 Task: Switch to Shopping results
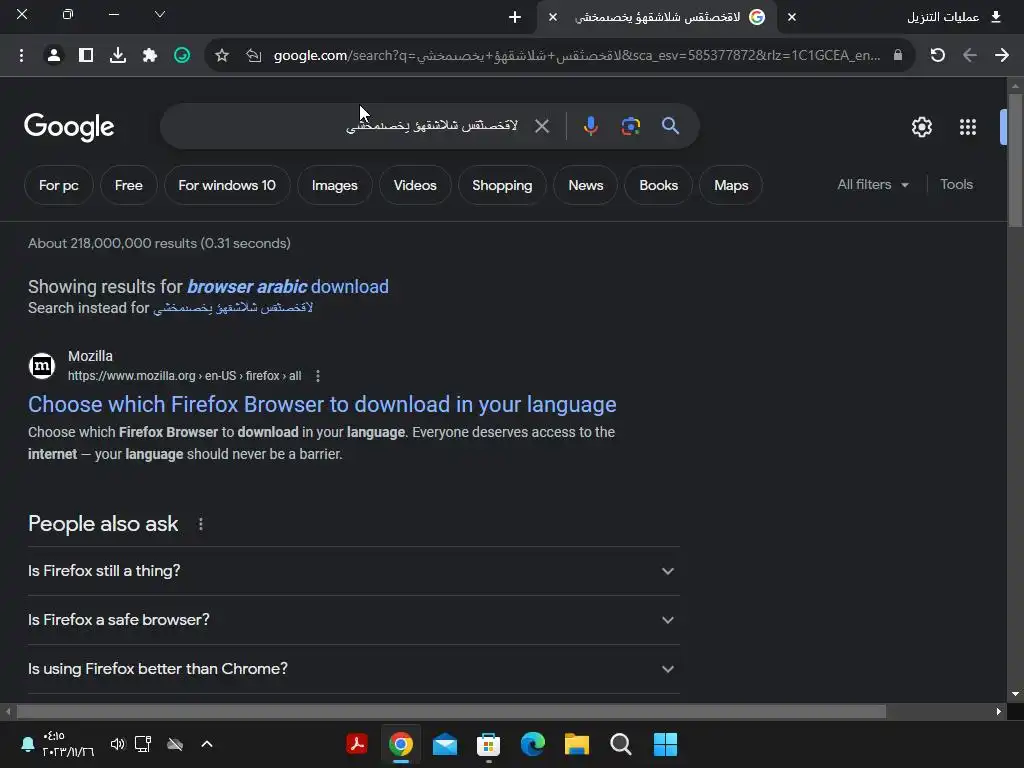click(502, 185)
